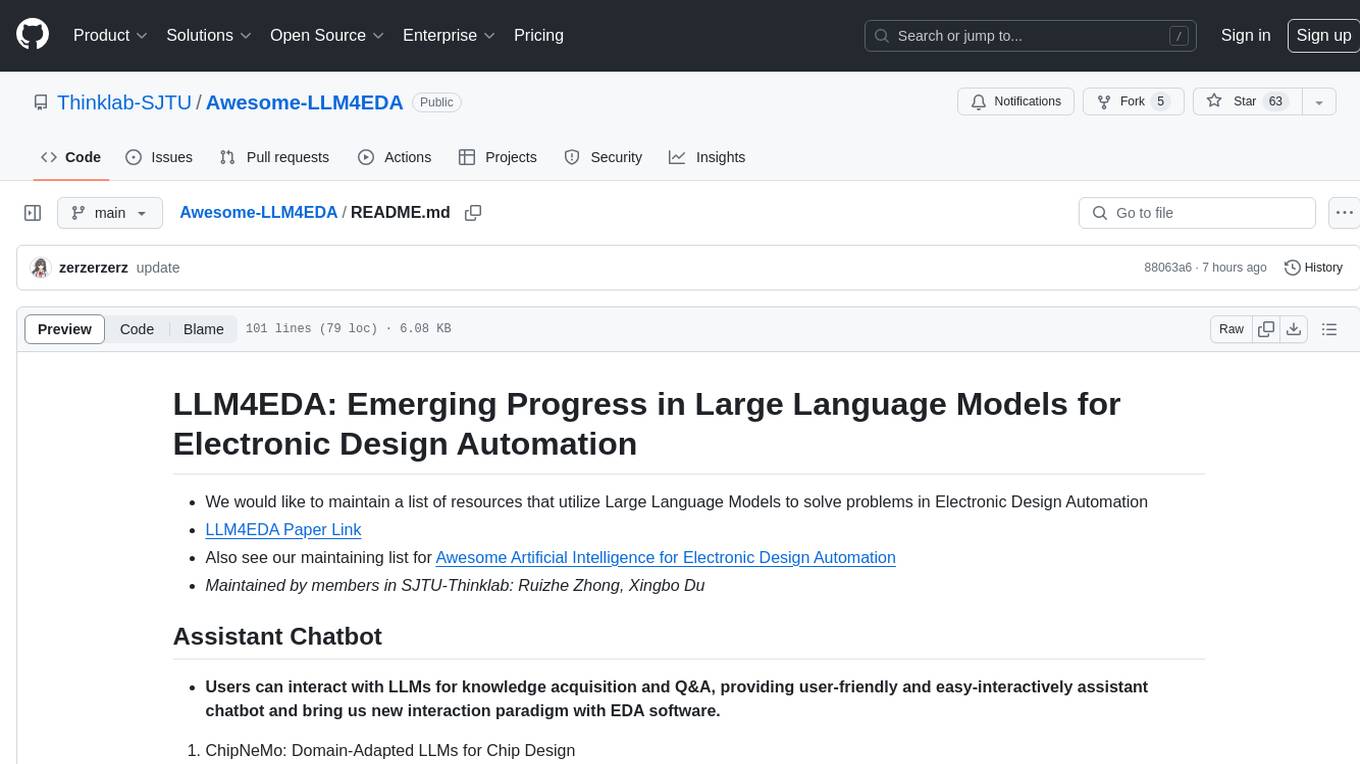Expand the Enterprise dropdown
This screenshot has width=1360, height=764.
(x=449, y=35)
